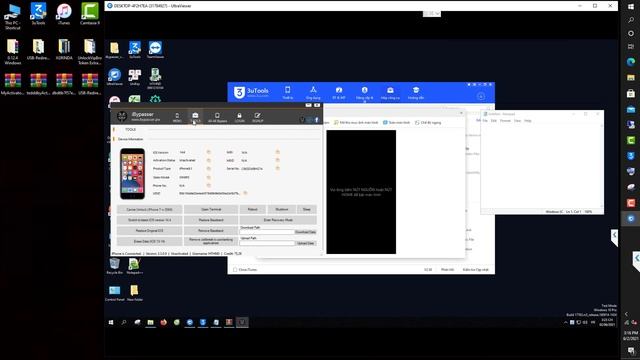Click the iPhone preview image in iBypasser

coord(132,174)
